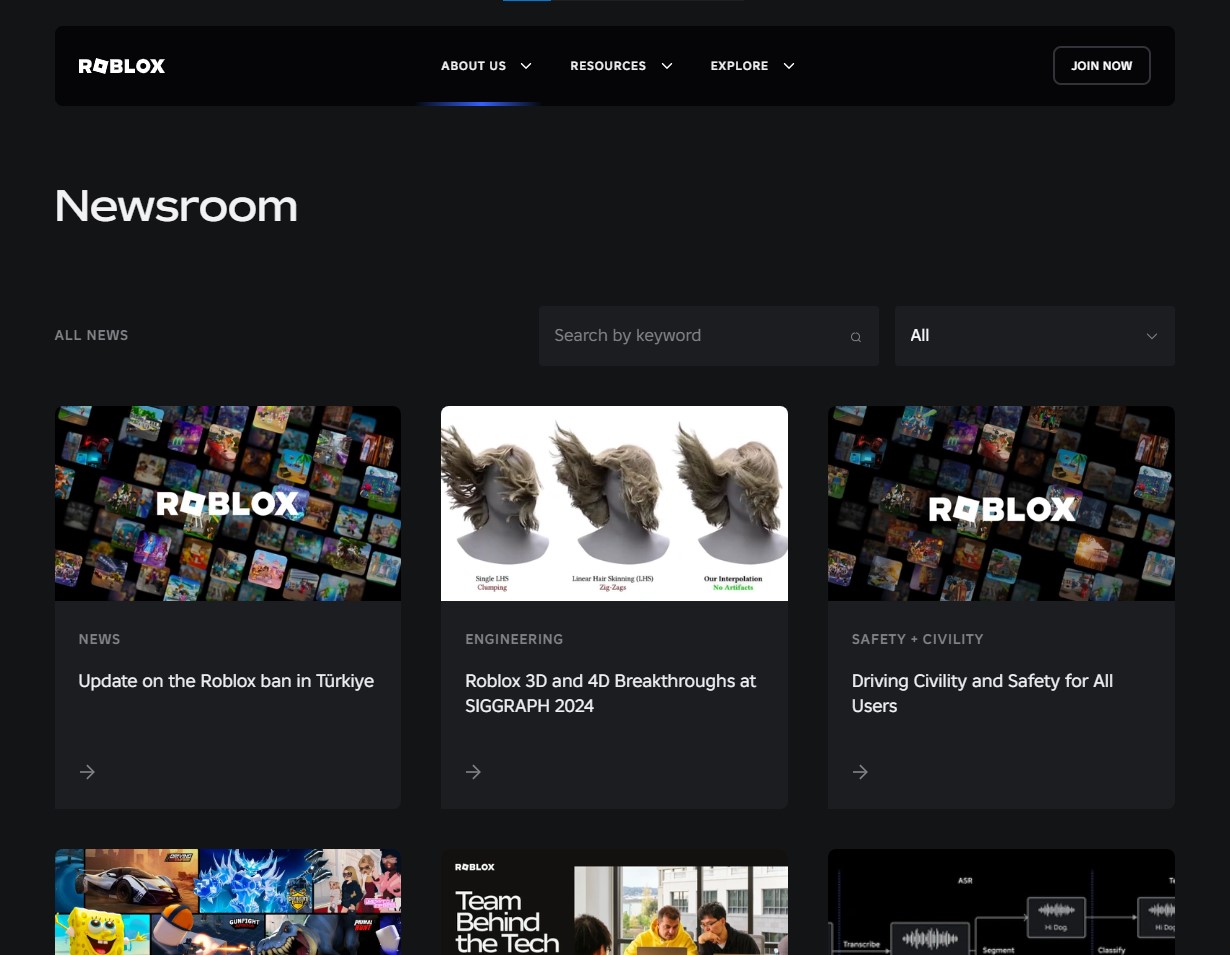
Task: Open the Resources menu
Action: [x=608, y=66]
